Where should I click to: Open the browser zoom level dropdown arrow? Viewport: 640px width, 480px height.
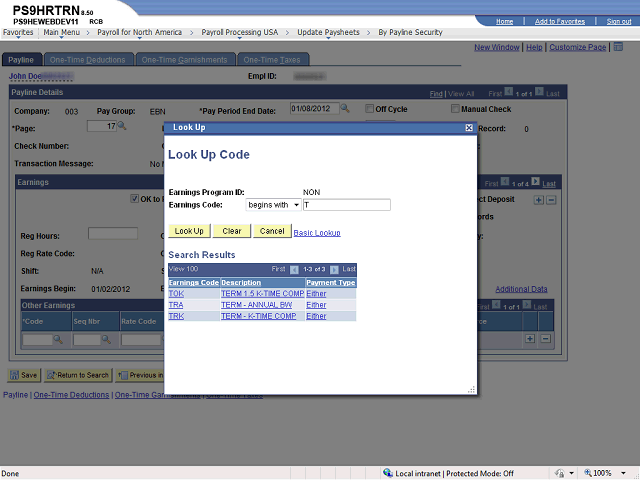tap(623, 473)
